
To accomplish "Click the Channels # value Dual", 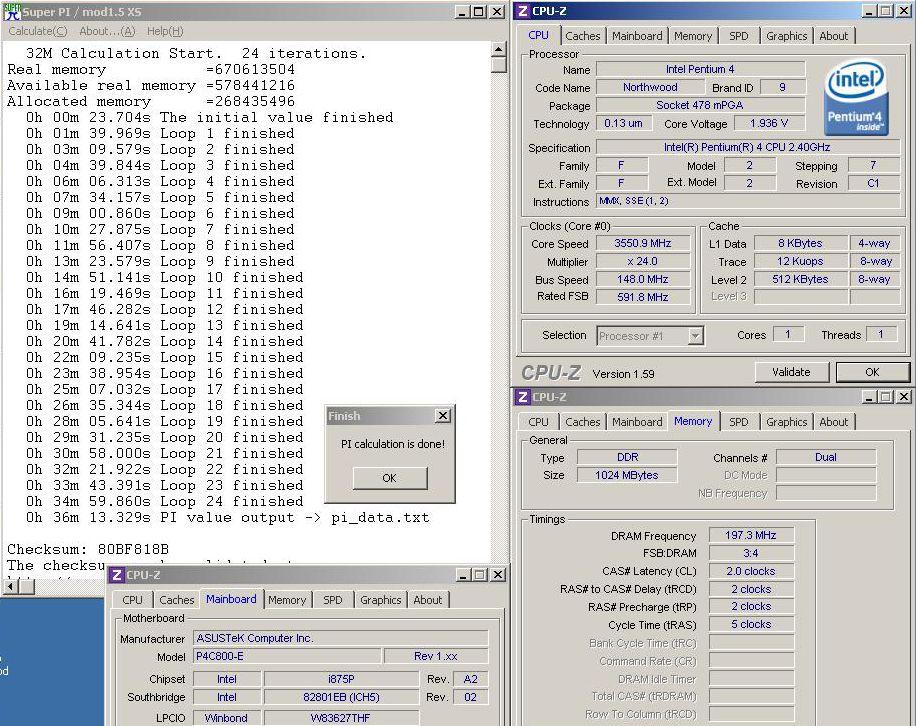I will tap(825, 457).
